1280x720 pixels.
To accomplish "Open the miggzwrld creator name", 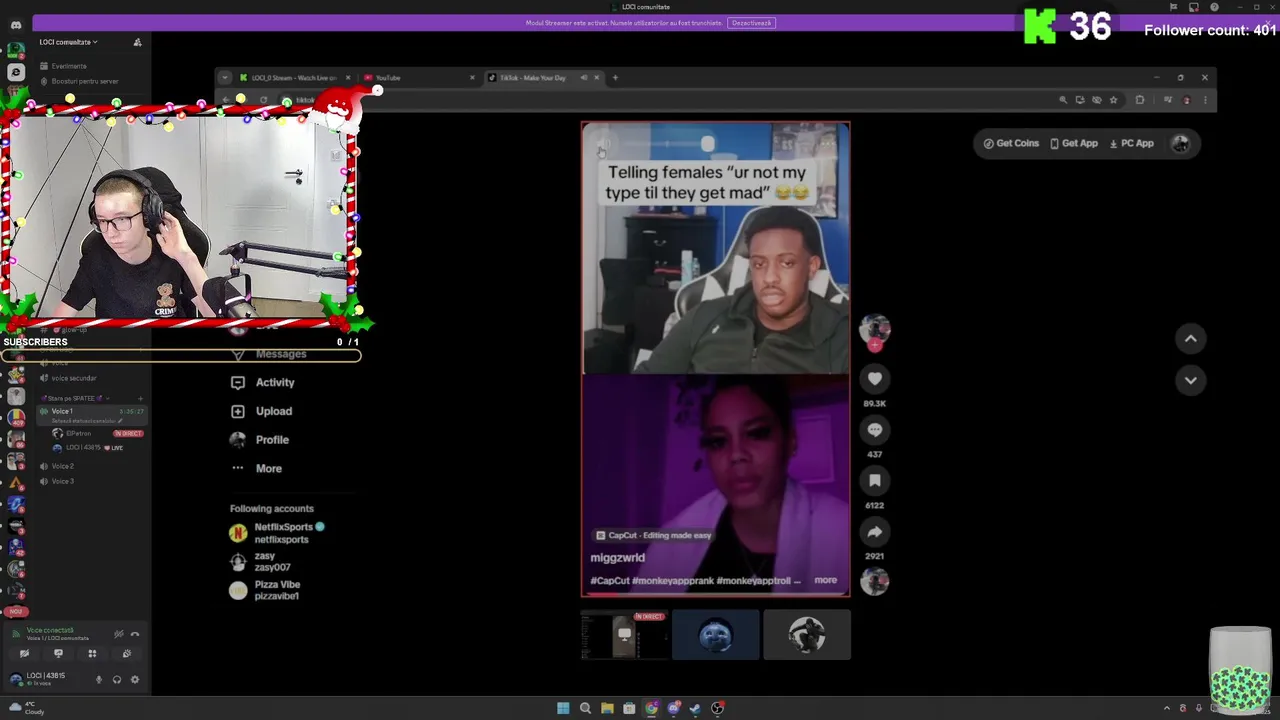I will click(618, 558).
